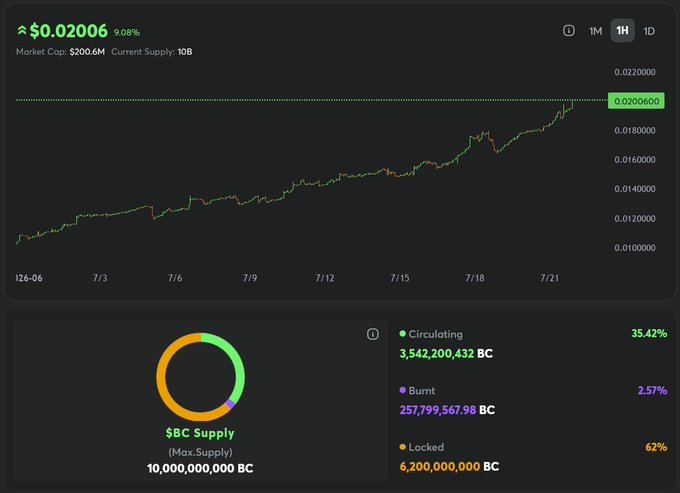Image resolution: width=680 pixels, height=493 pixels.
Task: Click the 62% locked percentage
Action: 656,447
